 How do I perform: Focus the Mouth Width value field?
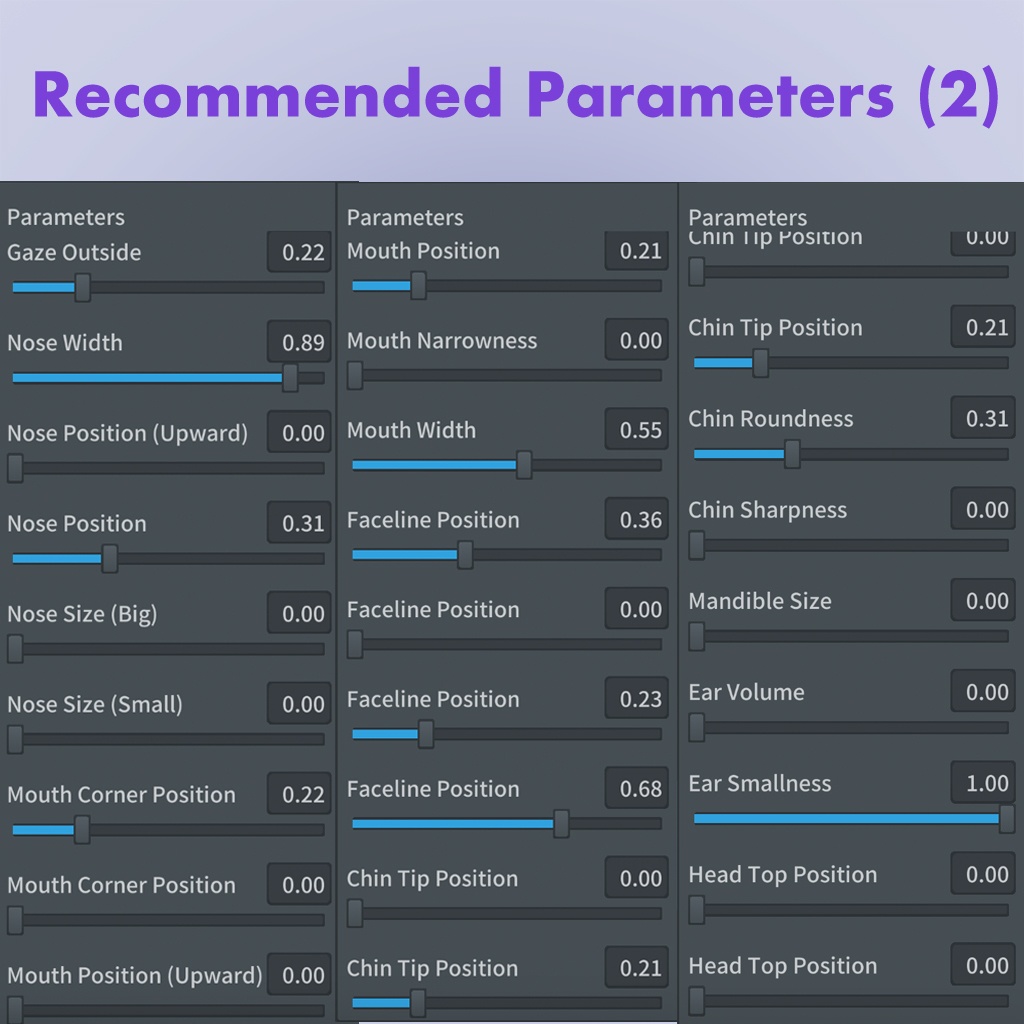[637, 431]
